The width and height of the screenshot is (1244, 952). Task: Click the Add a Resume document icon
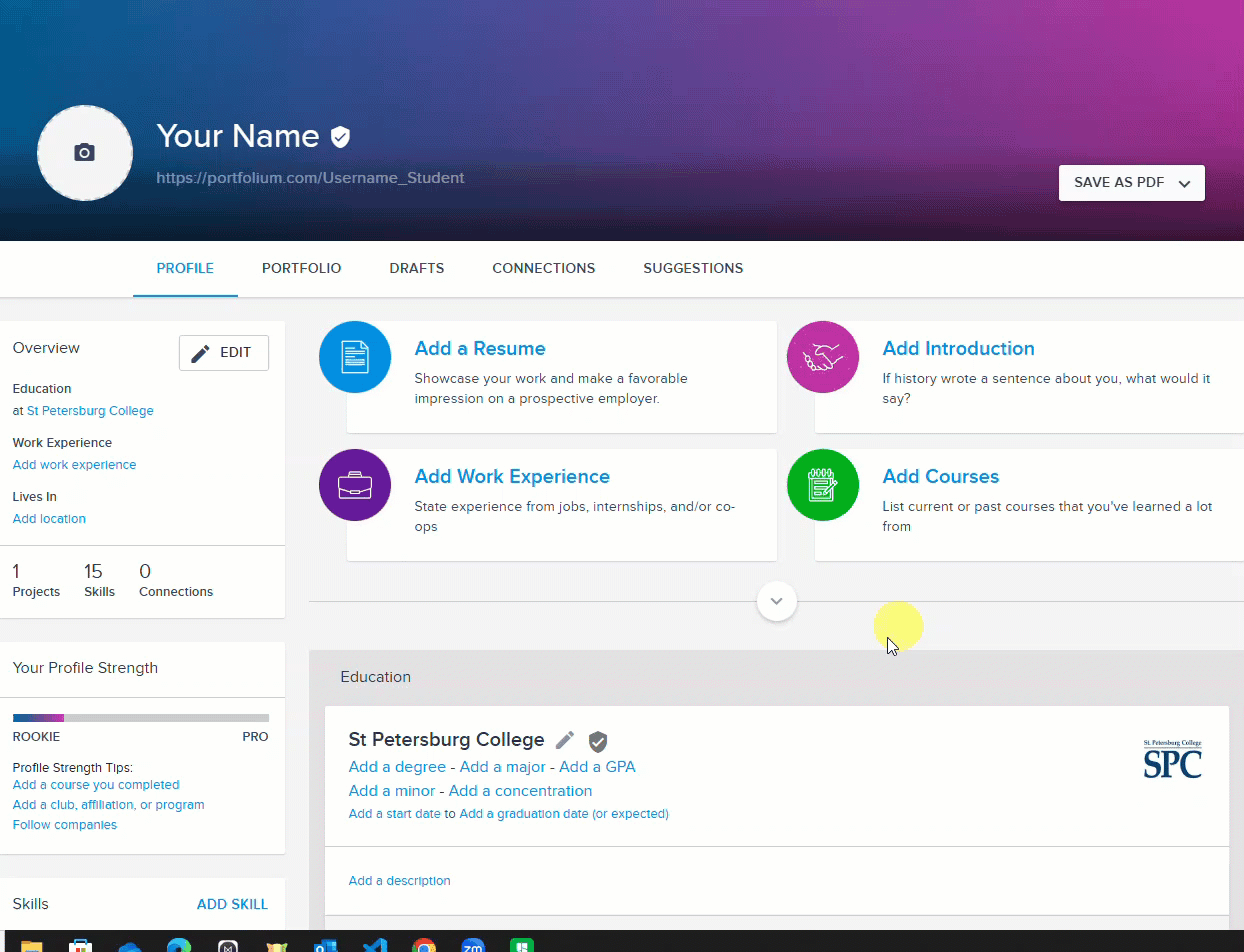tap(354, 357)
